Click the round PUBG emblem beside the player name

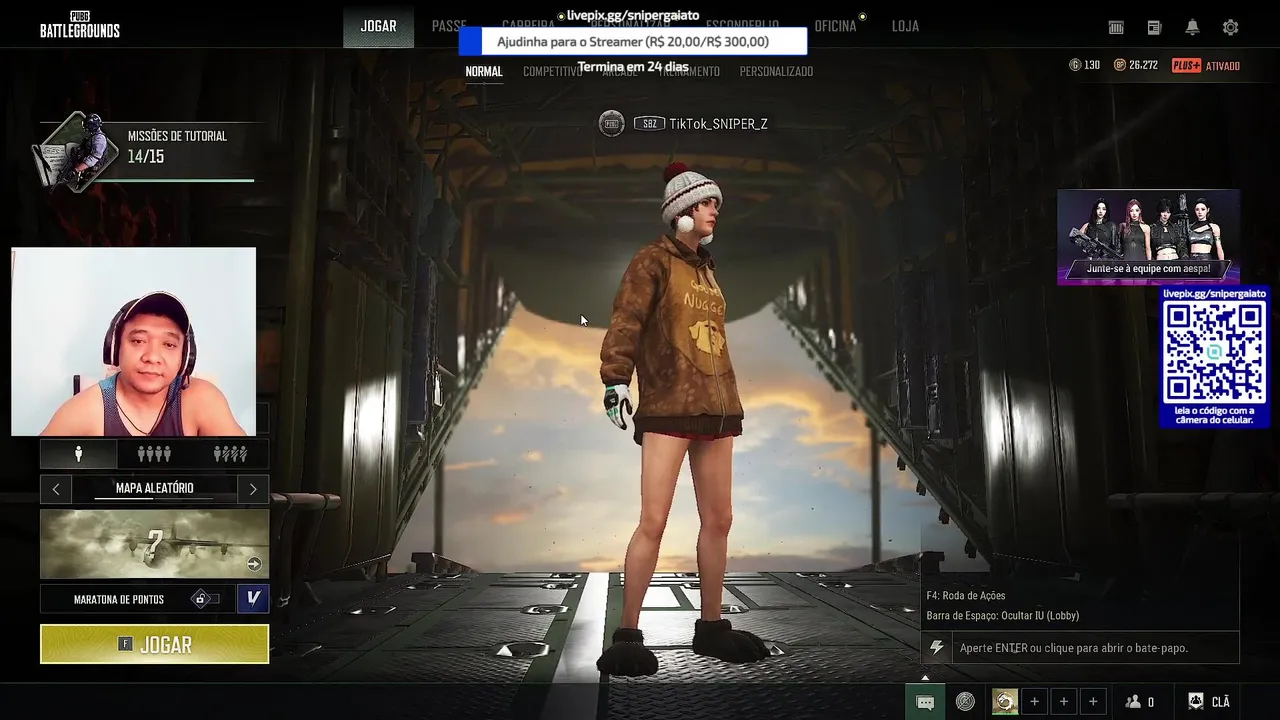click(611, 124)
